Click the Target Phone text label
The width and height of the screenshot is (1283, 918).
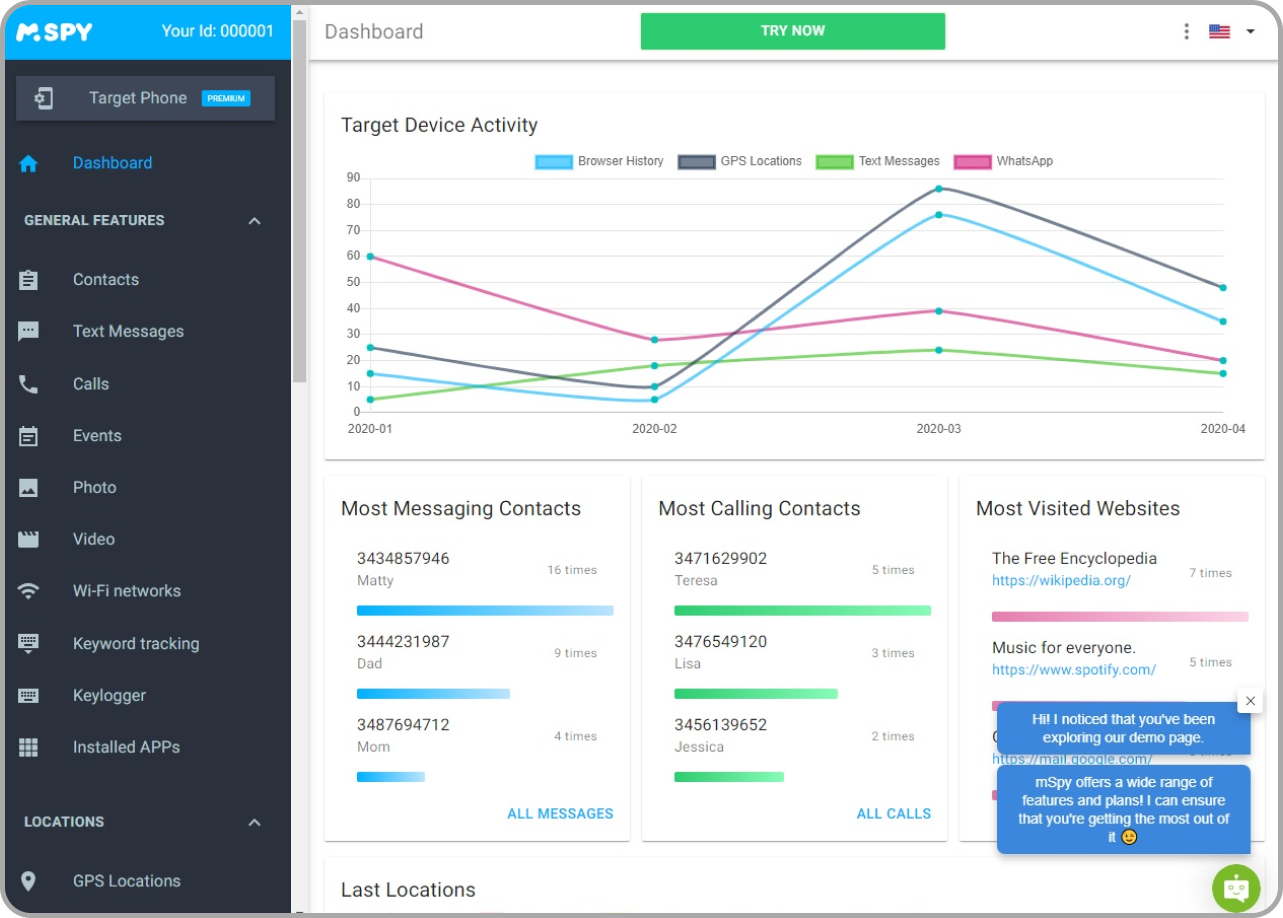tap(138, 98)
